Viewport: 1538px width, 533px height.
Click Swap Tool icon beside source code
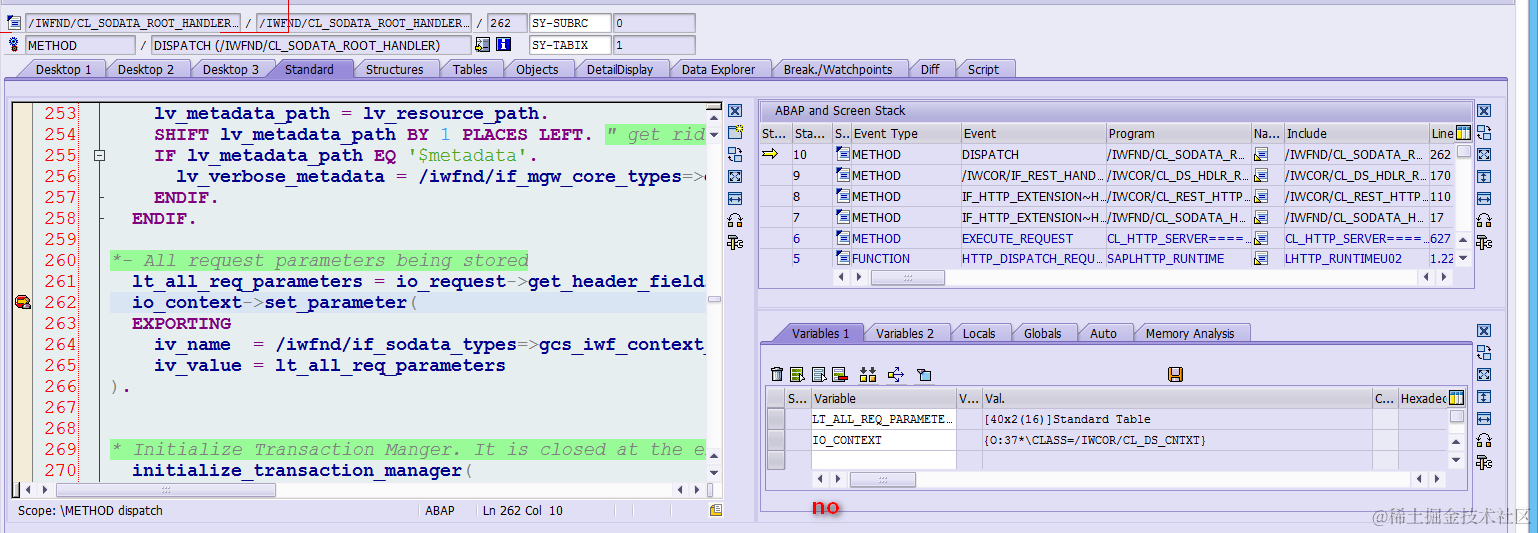735,154
